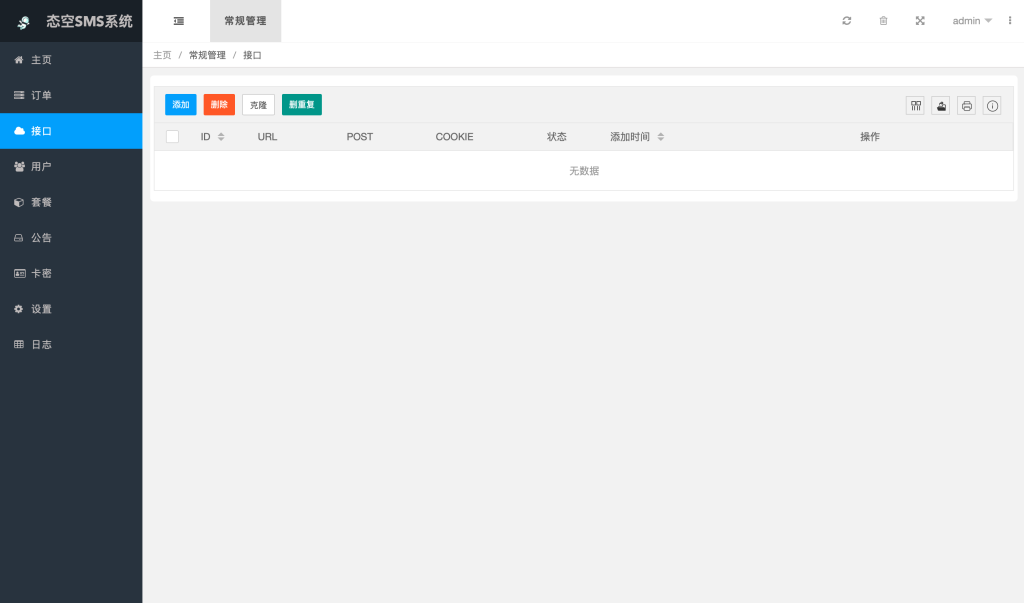The image size is (1024, 603).
Task: Click the blue 添加 button
Action: (x=181, y=105)
